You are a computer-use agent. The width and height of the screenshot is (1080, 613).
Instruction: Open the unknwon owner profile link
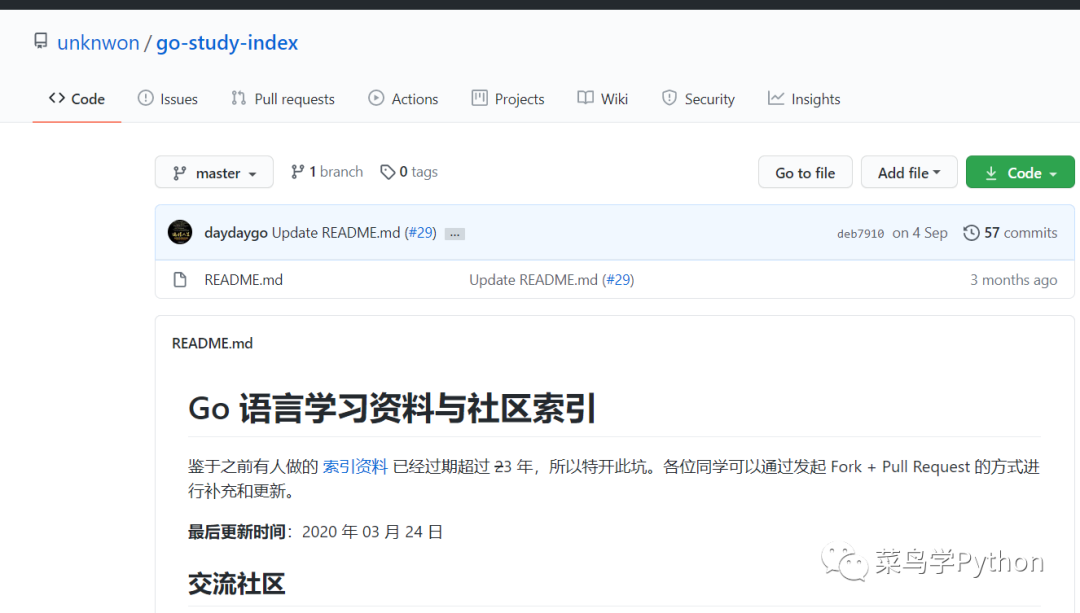click(x=98, y=43)
